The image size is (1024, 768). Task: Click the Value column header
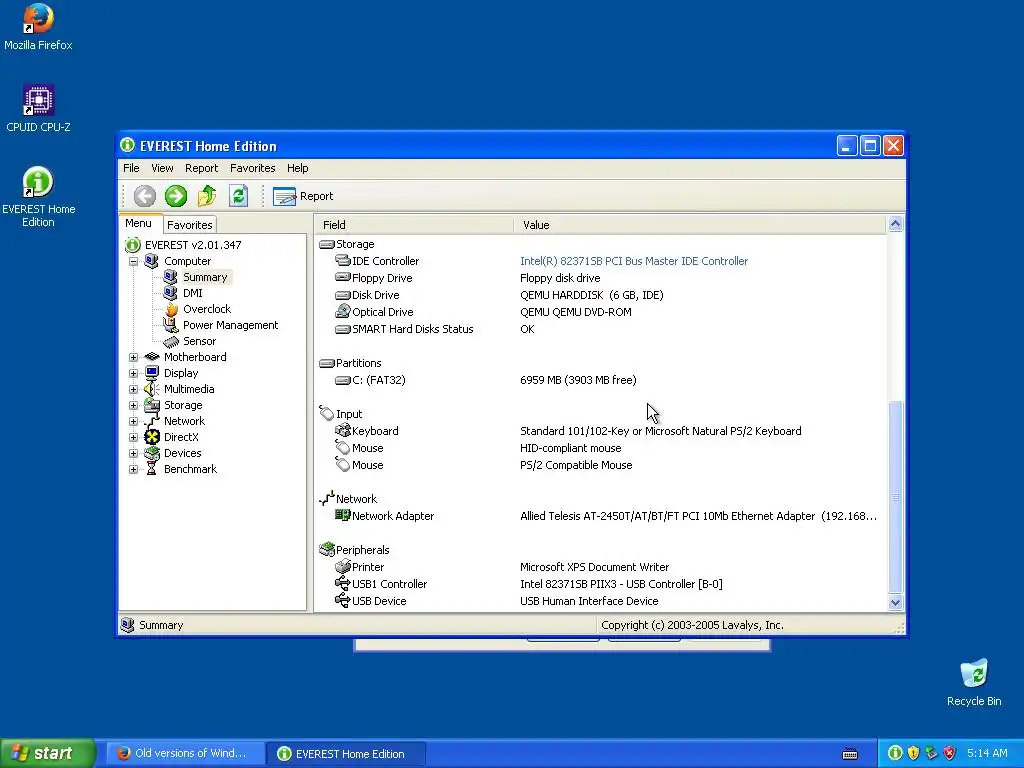pos(700,225)
